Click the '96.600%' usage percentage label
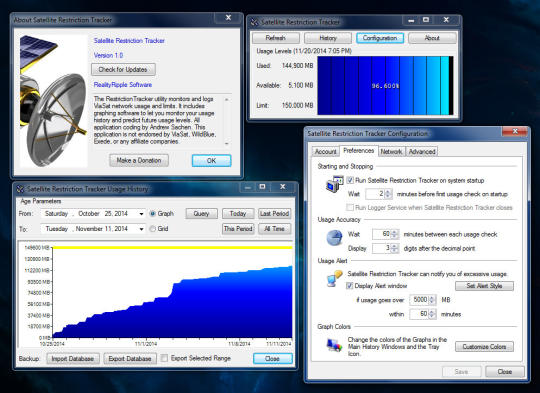540x393 pixels. [385, 86]
